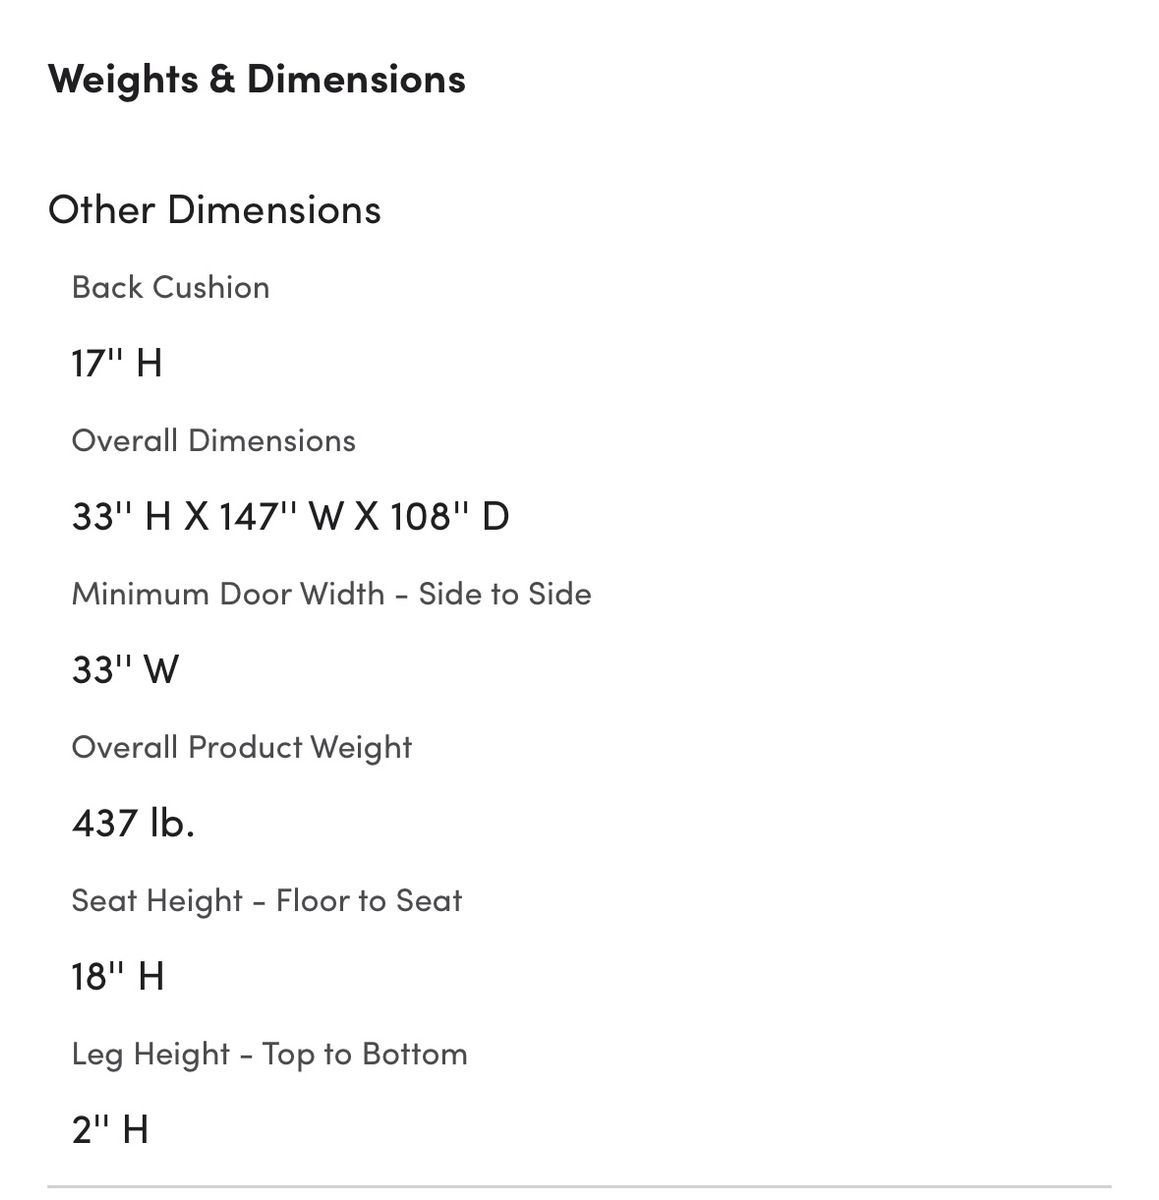Click the Leg Height label text
Viewport: 1159px width, 1200px height.
click(x=151, y=1054)
